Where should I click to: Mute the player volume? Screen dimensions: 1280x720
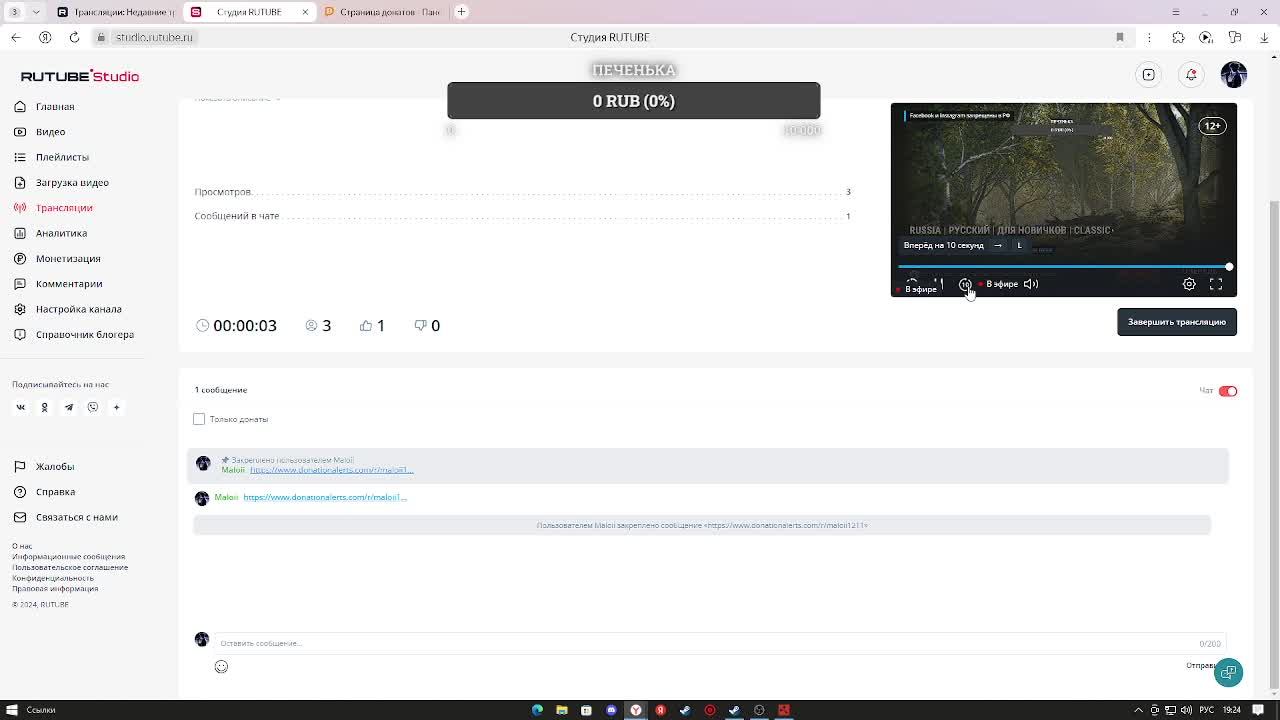(1031, 284)
